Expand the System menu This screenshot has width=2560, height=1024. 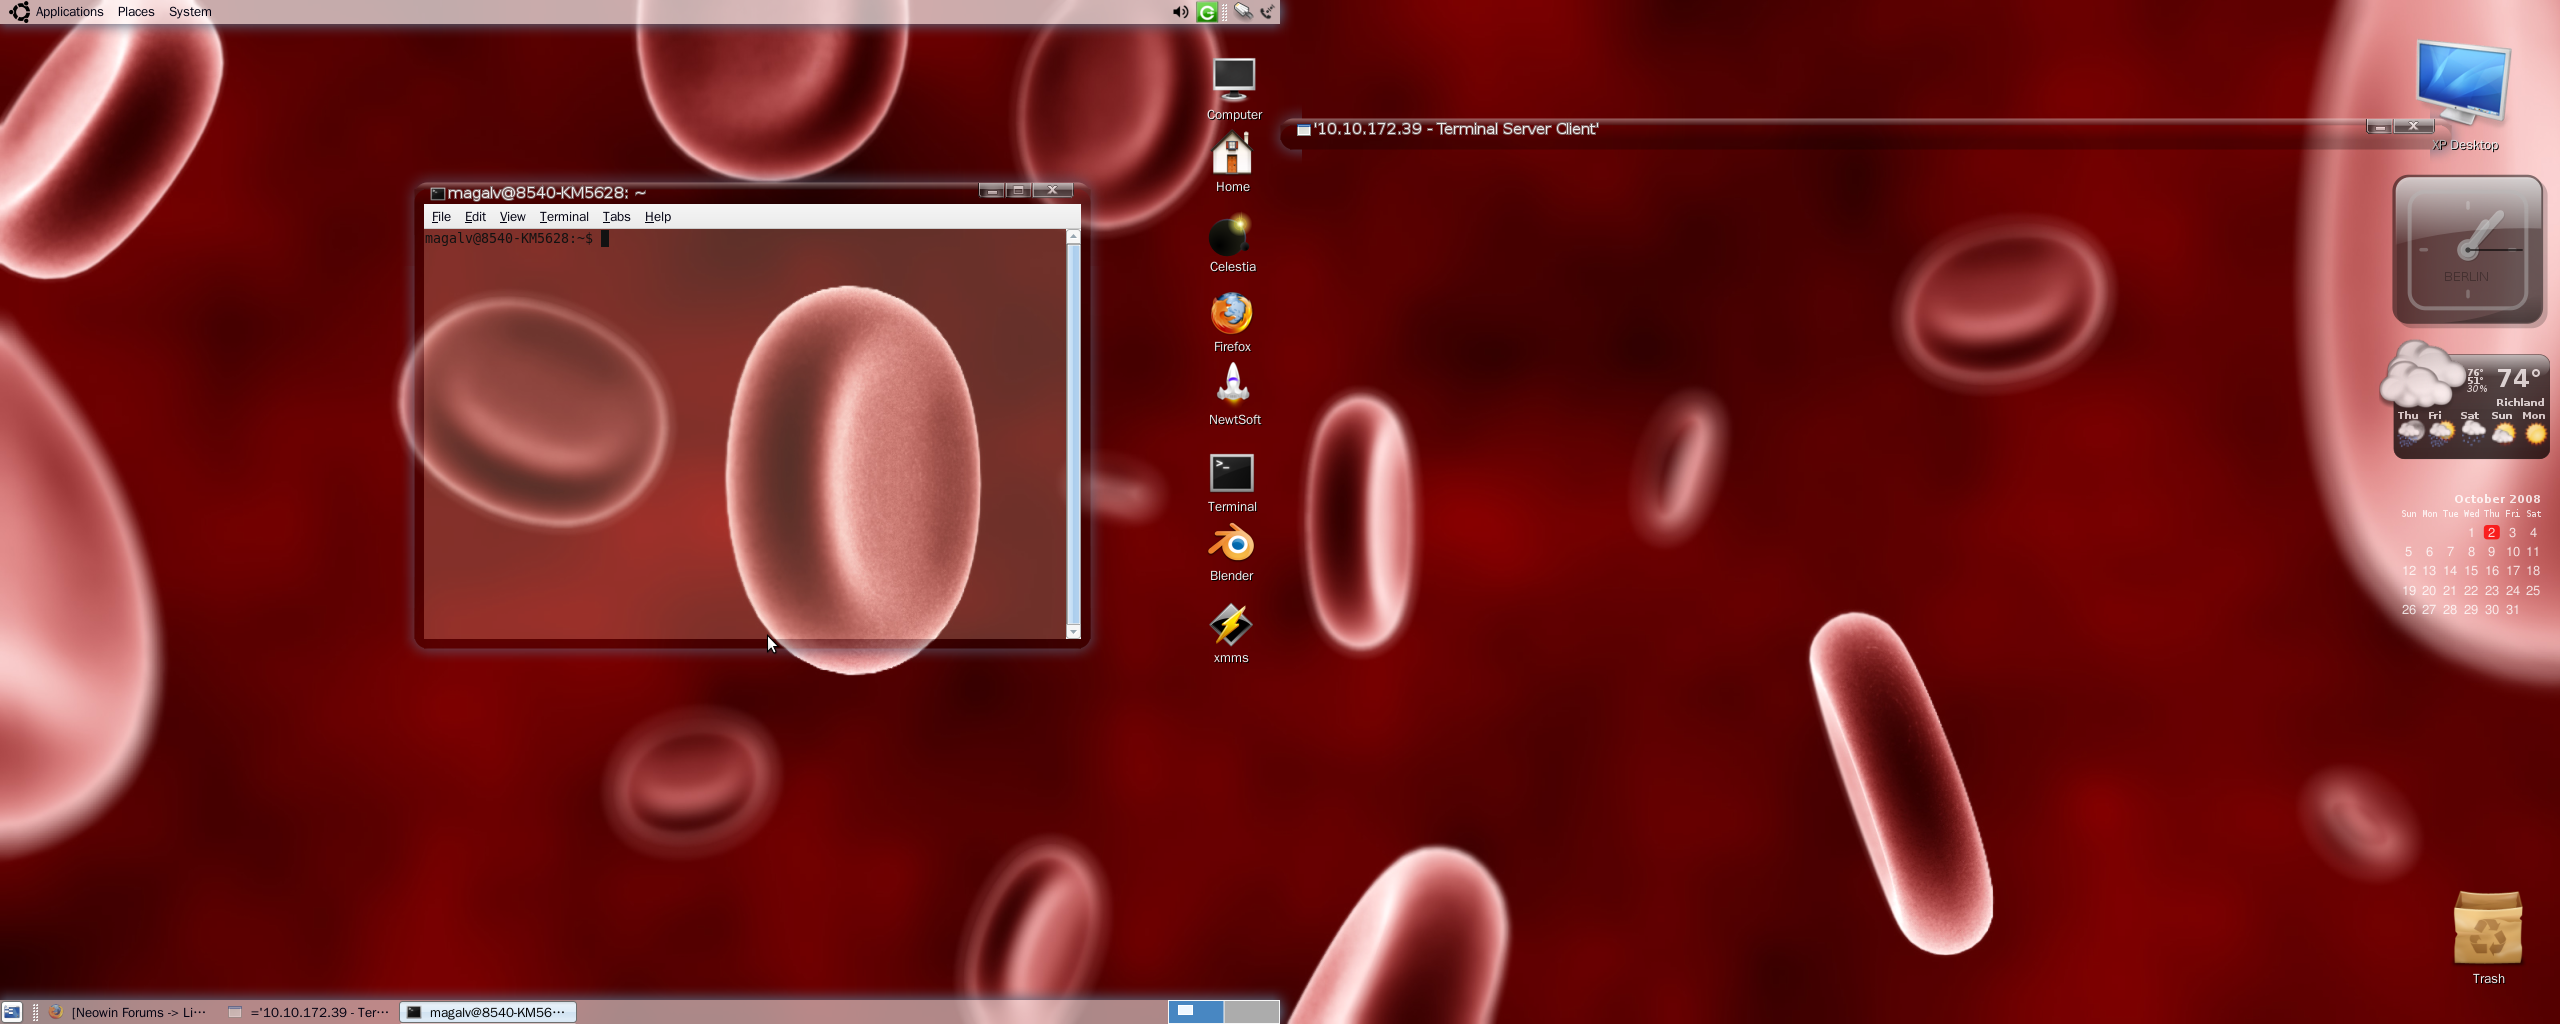(x=189, y=12)
